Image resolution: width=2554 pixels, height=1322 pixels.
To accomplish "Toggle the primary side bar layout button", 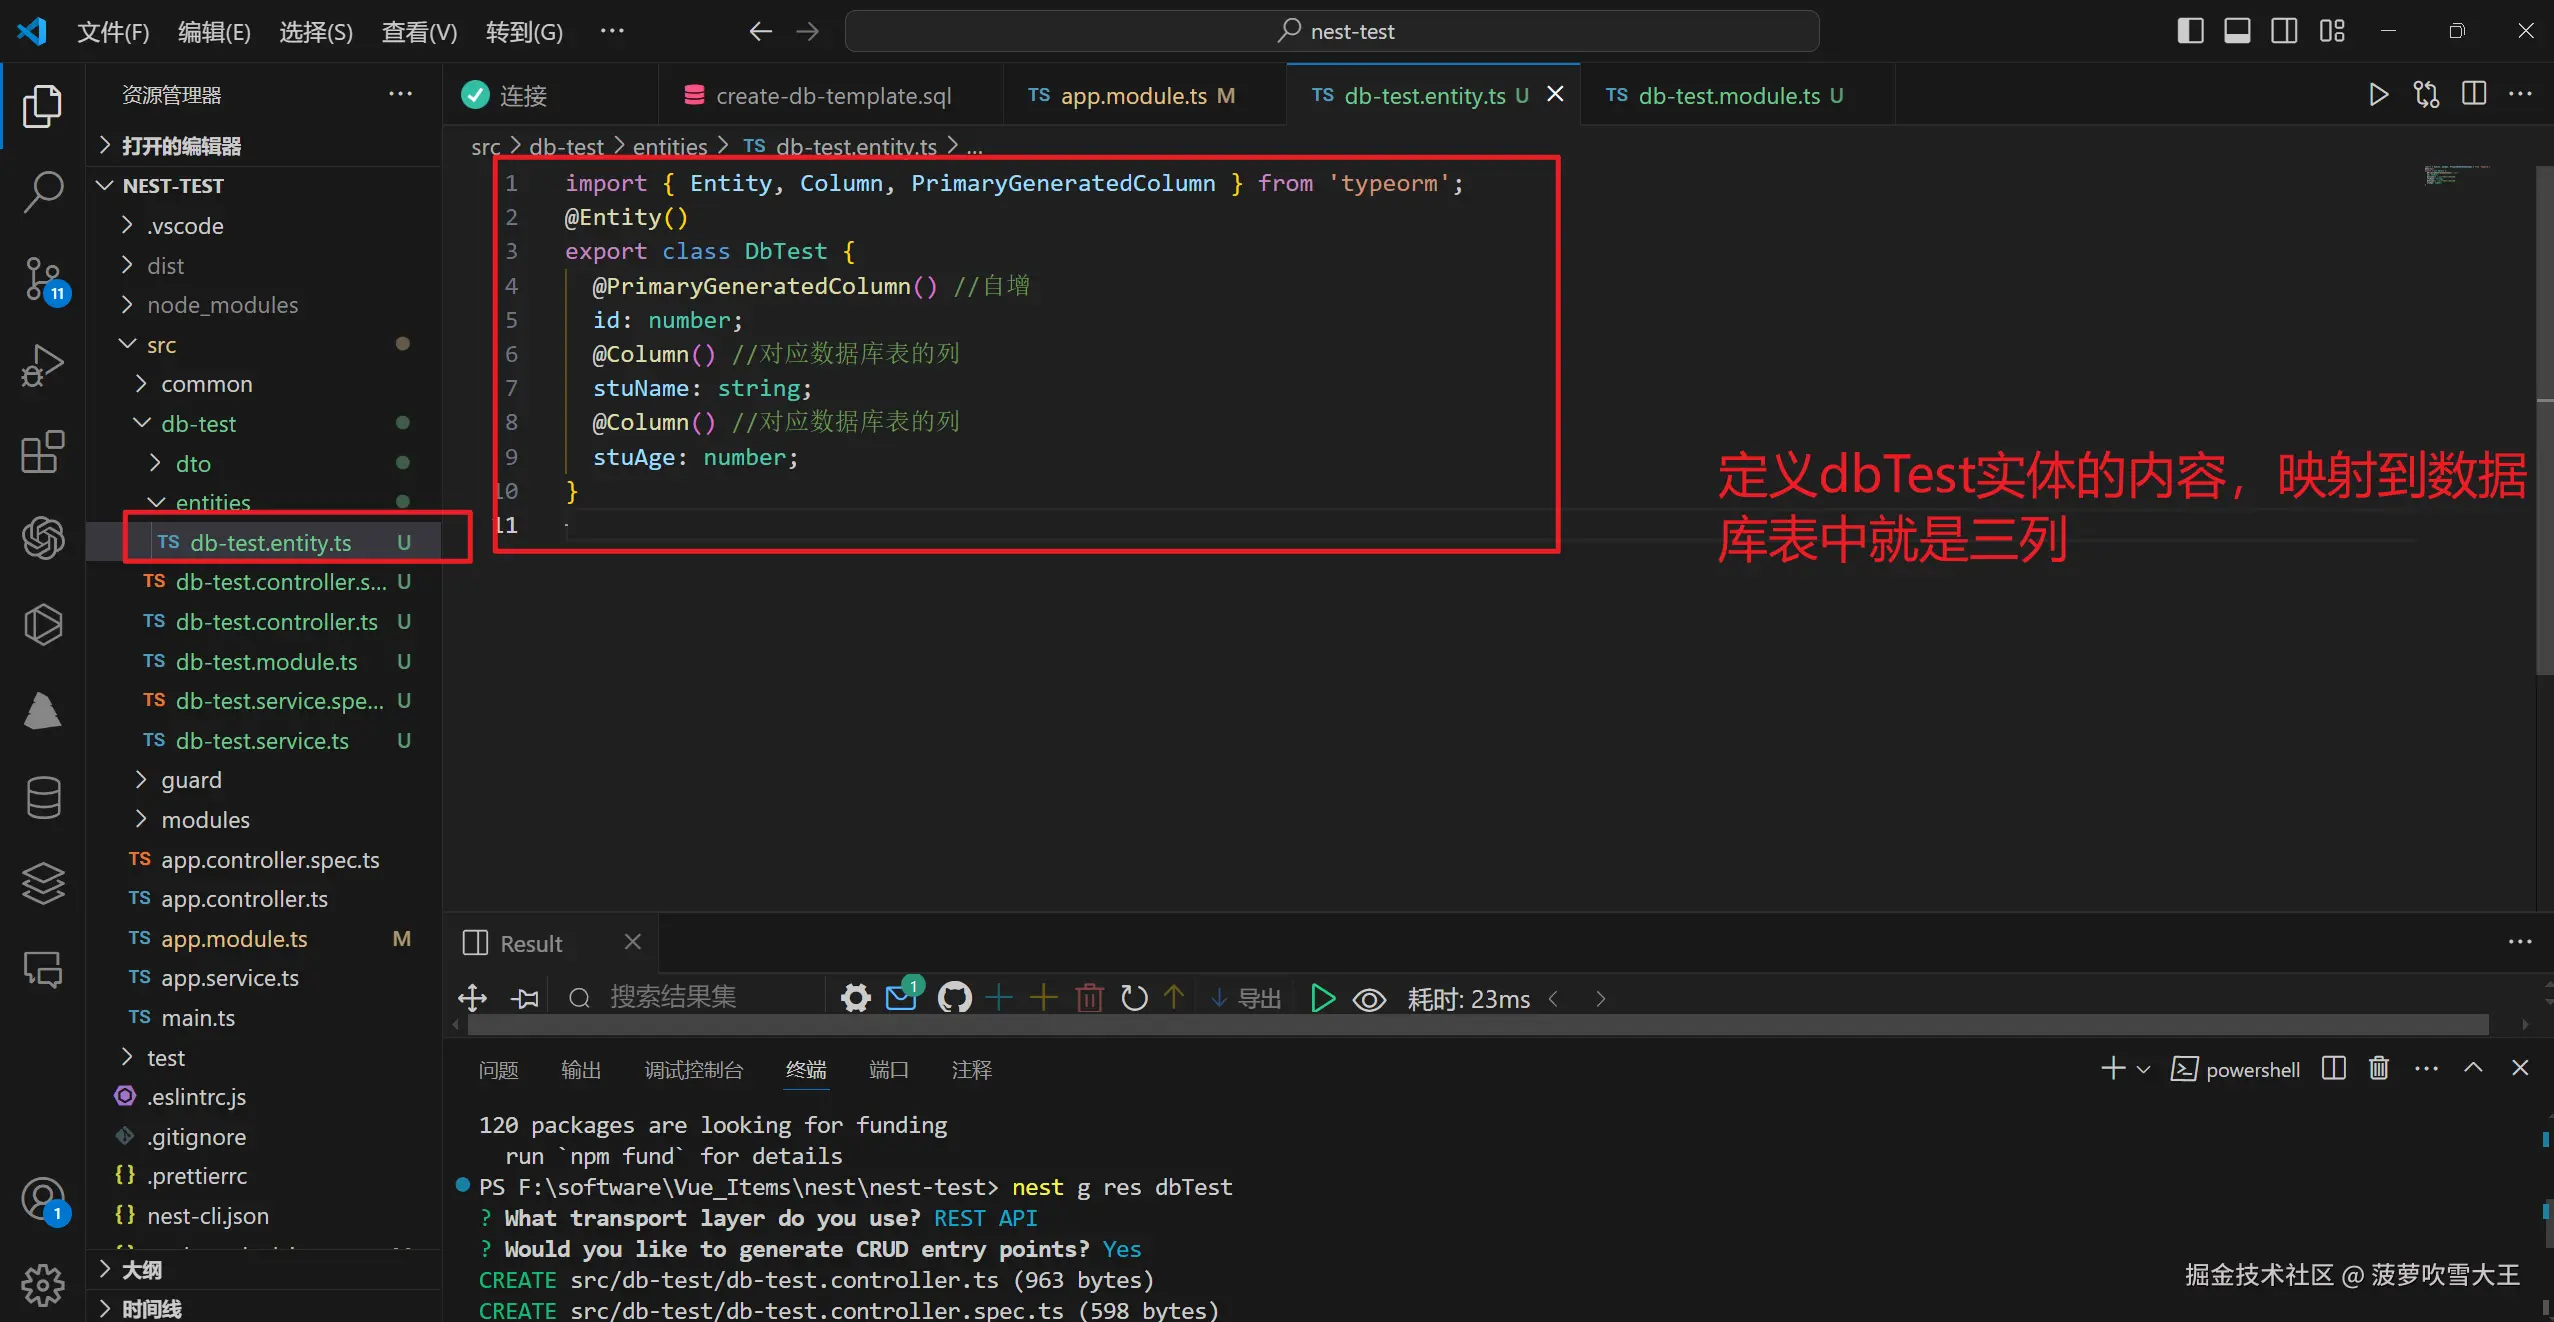I will tap(2190, 31).
